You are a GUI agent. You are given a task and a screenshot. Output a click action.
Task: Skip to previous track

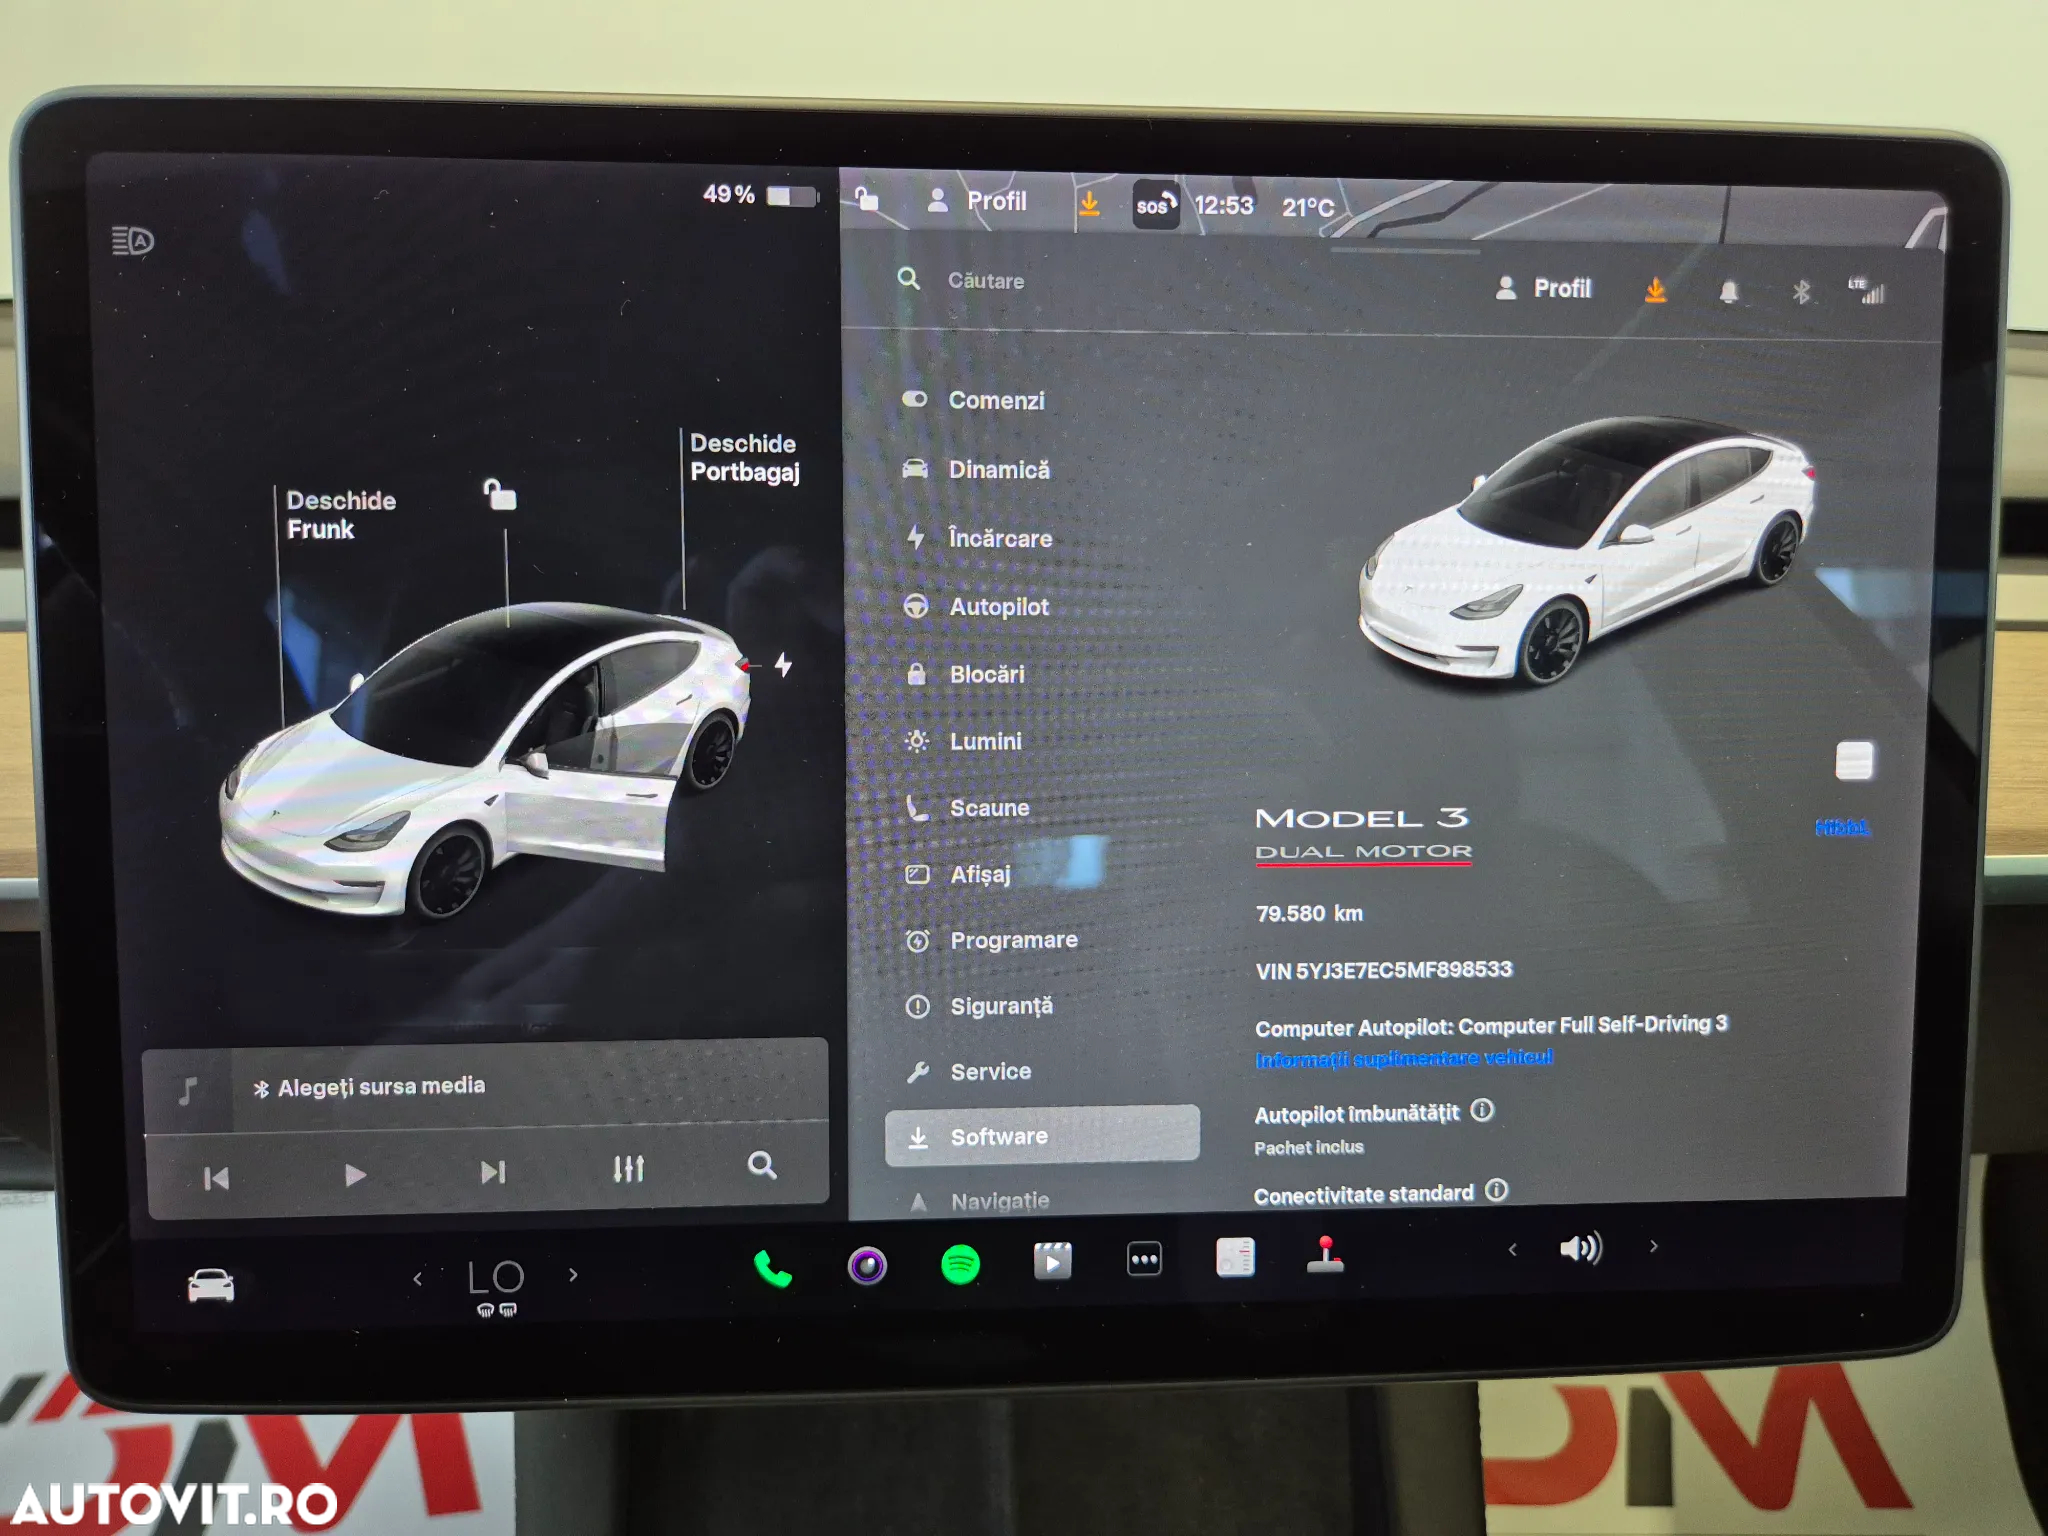pos(216,1178)
